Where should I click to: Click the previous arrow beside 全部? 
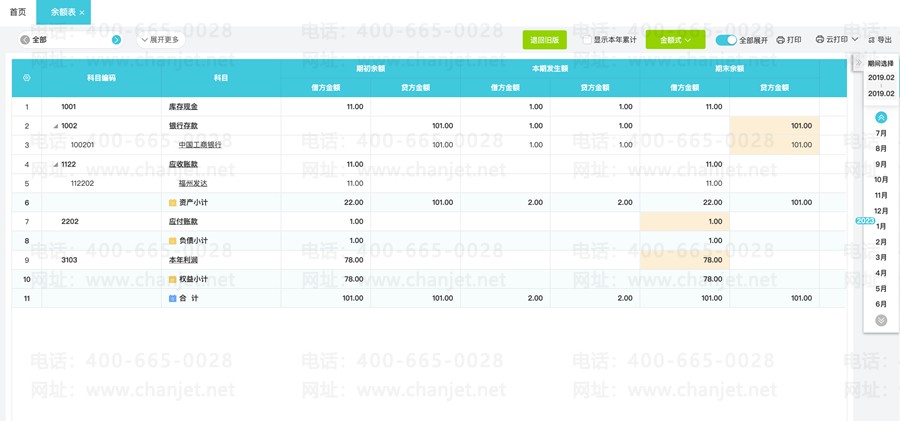coord(25,40)
